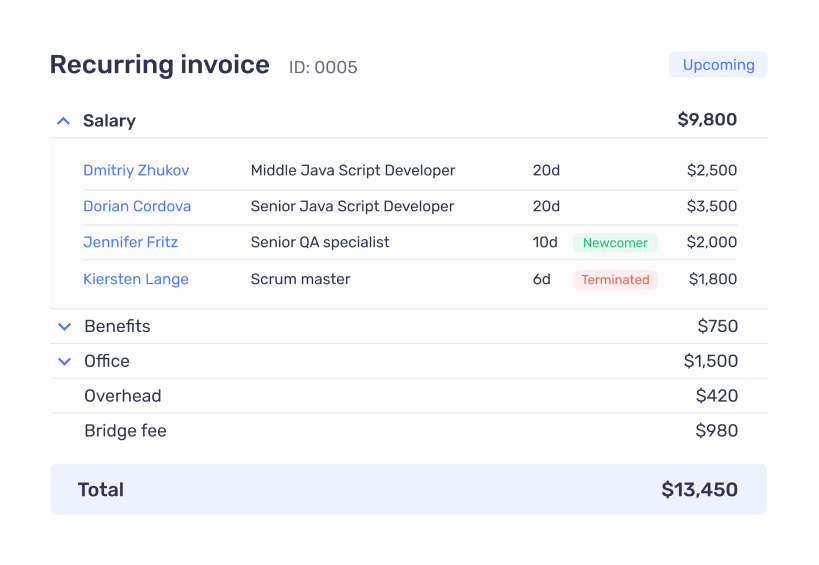Viewport: 819px width, 565px height.
Task: Open Dorian Cordova's profile link
Action: click(x=137, y=206)
